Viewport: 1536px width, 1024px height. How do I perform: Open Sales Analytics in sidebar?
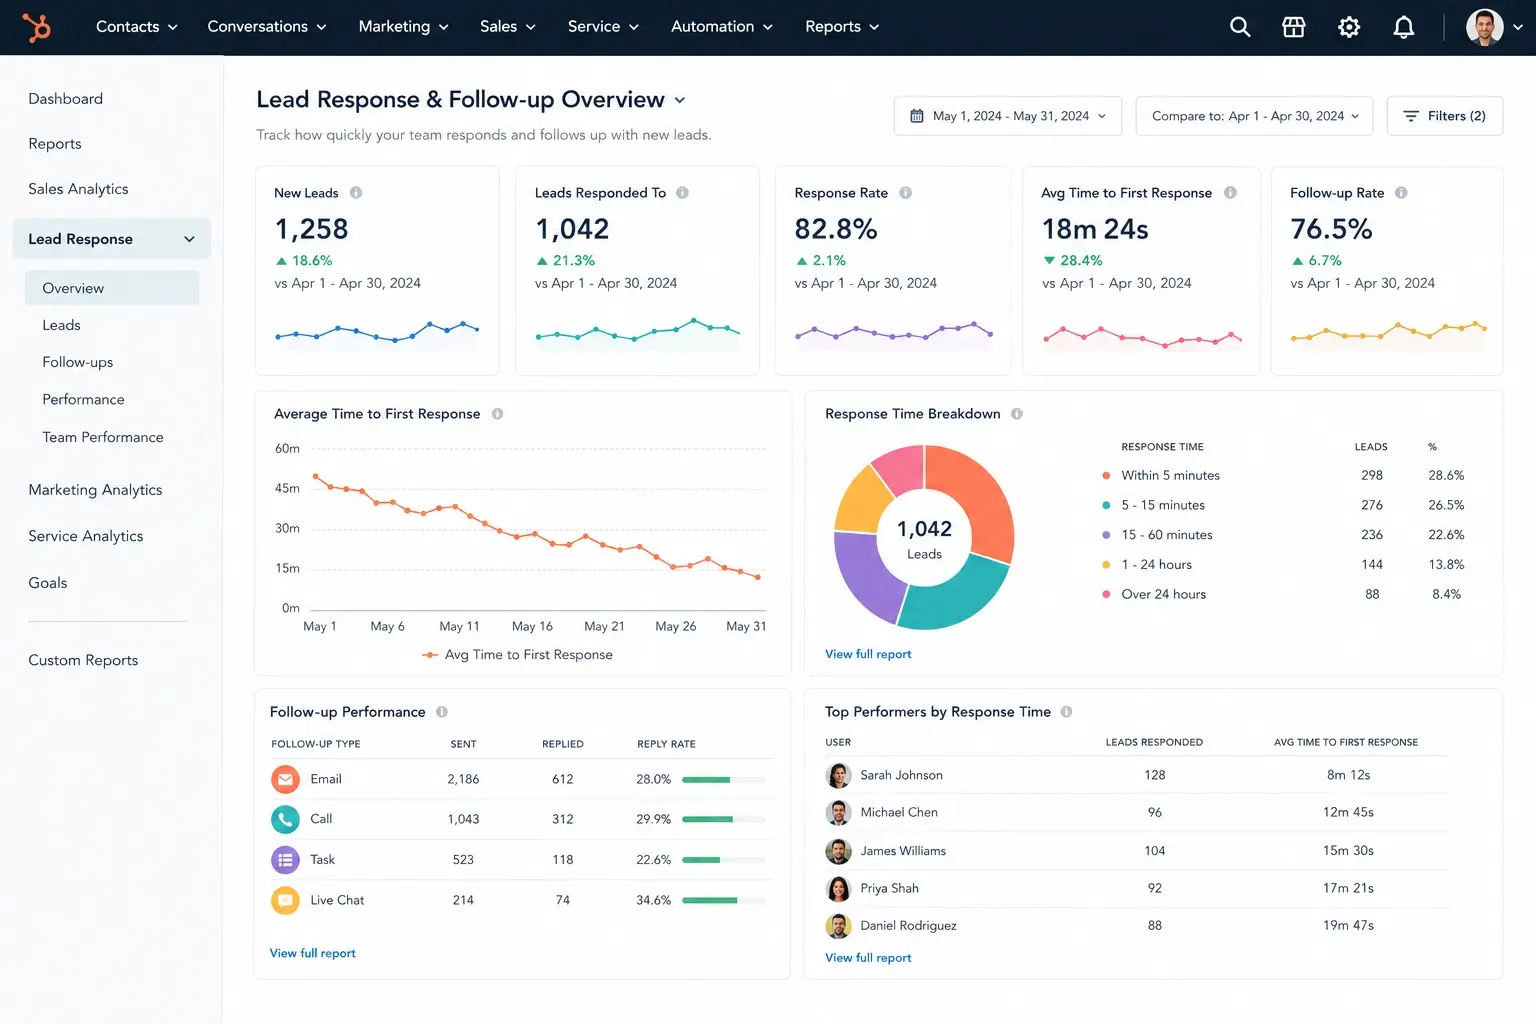pyautogui.click(x=78, y=189)
